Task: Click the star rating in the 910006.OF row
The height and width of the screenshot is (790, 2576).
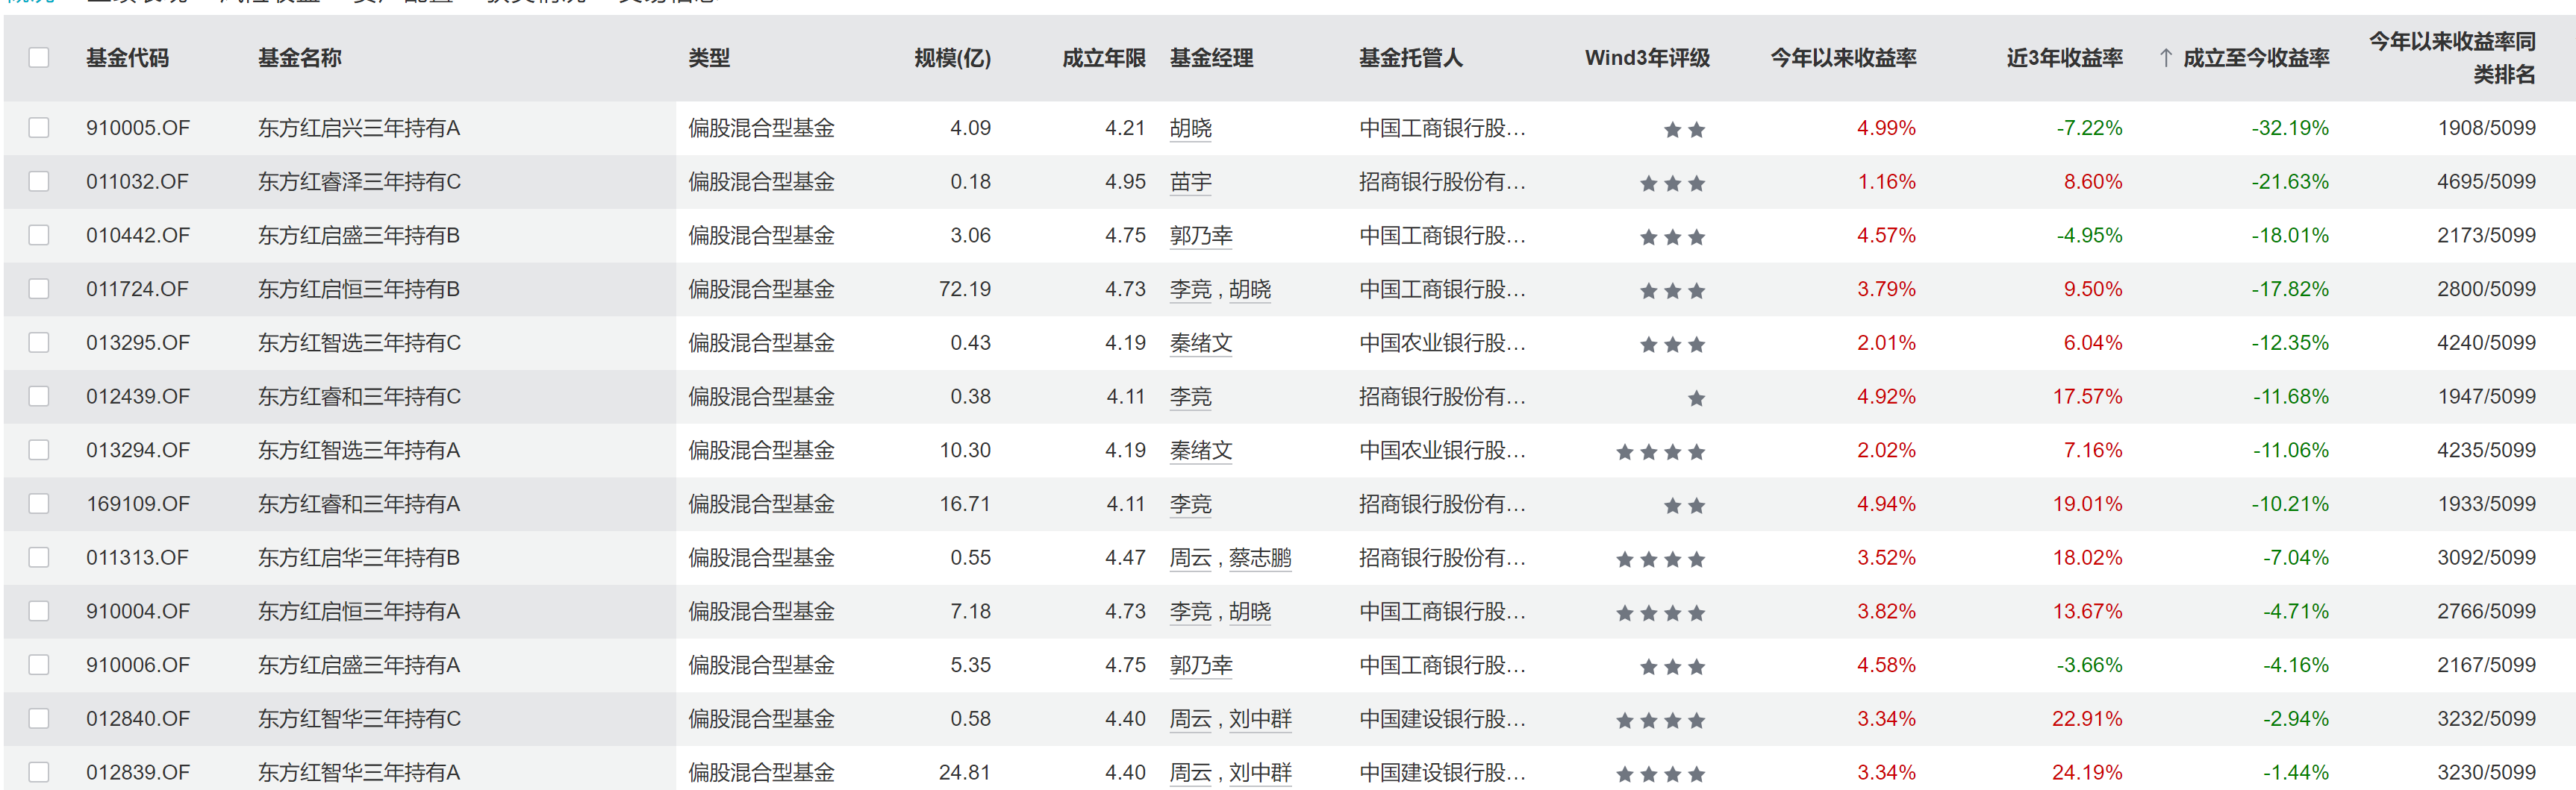Action: pos(1672,667)
